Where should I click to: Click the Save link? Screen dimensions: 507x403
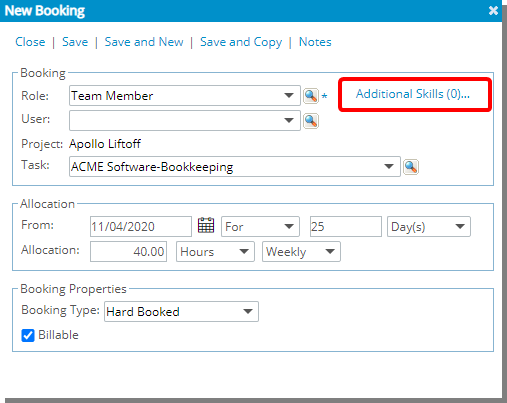pyautogui.click(x=75, y=42)
